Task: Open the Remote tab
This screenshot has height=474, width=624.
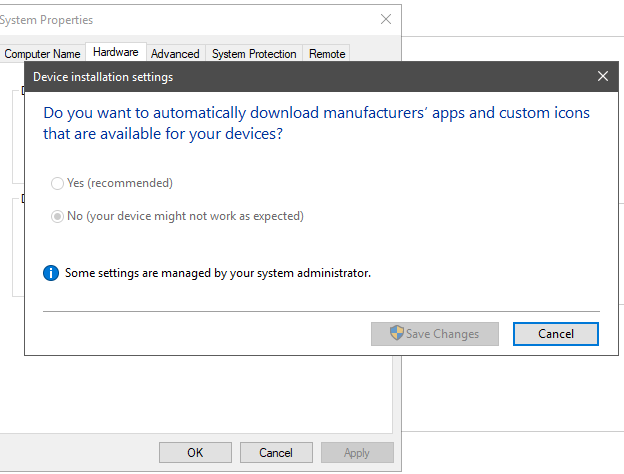Action: tap(327, 54)
